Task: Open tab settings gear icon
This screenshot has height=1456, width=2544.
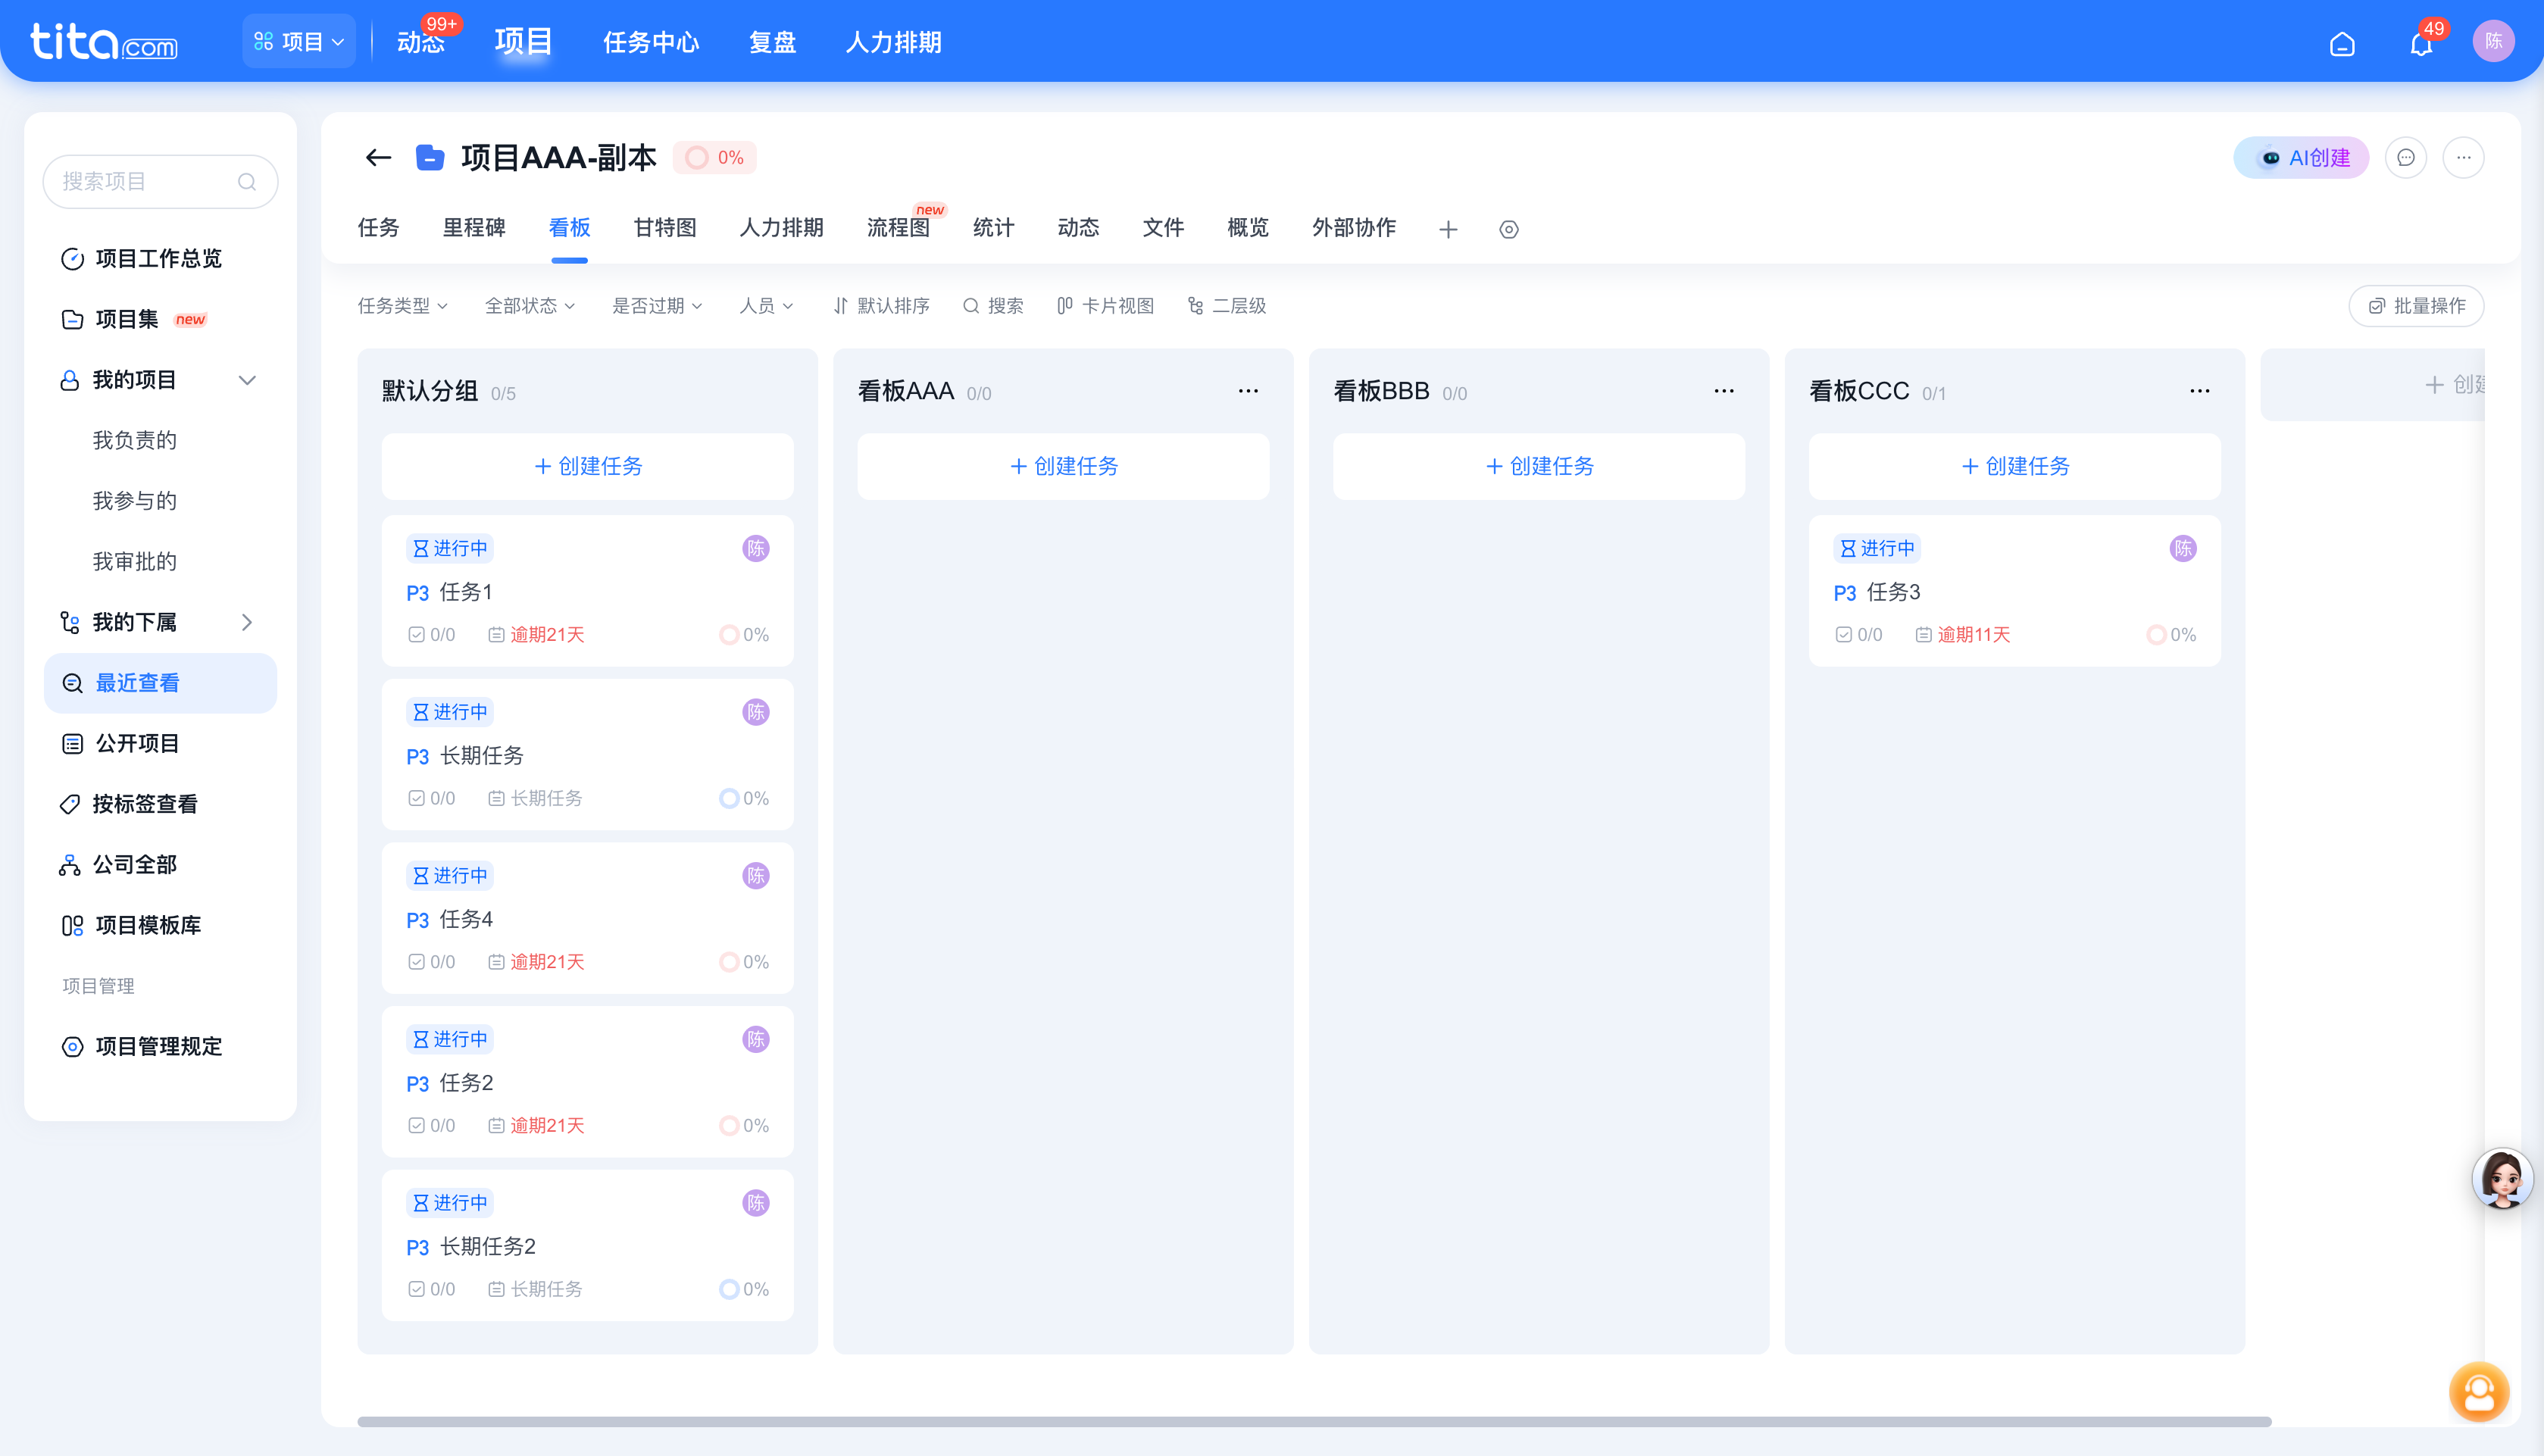Action: coord(1509,229)
